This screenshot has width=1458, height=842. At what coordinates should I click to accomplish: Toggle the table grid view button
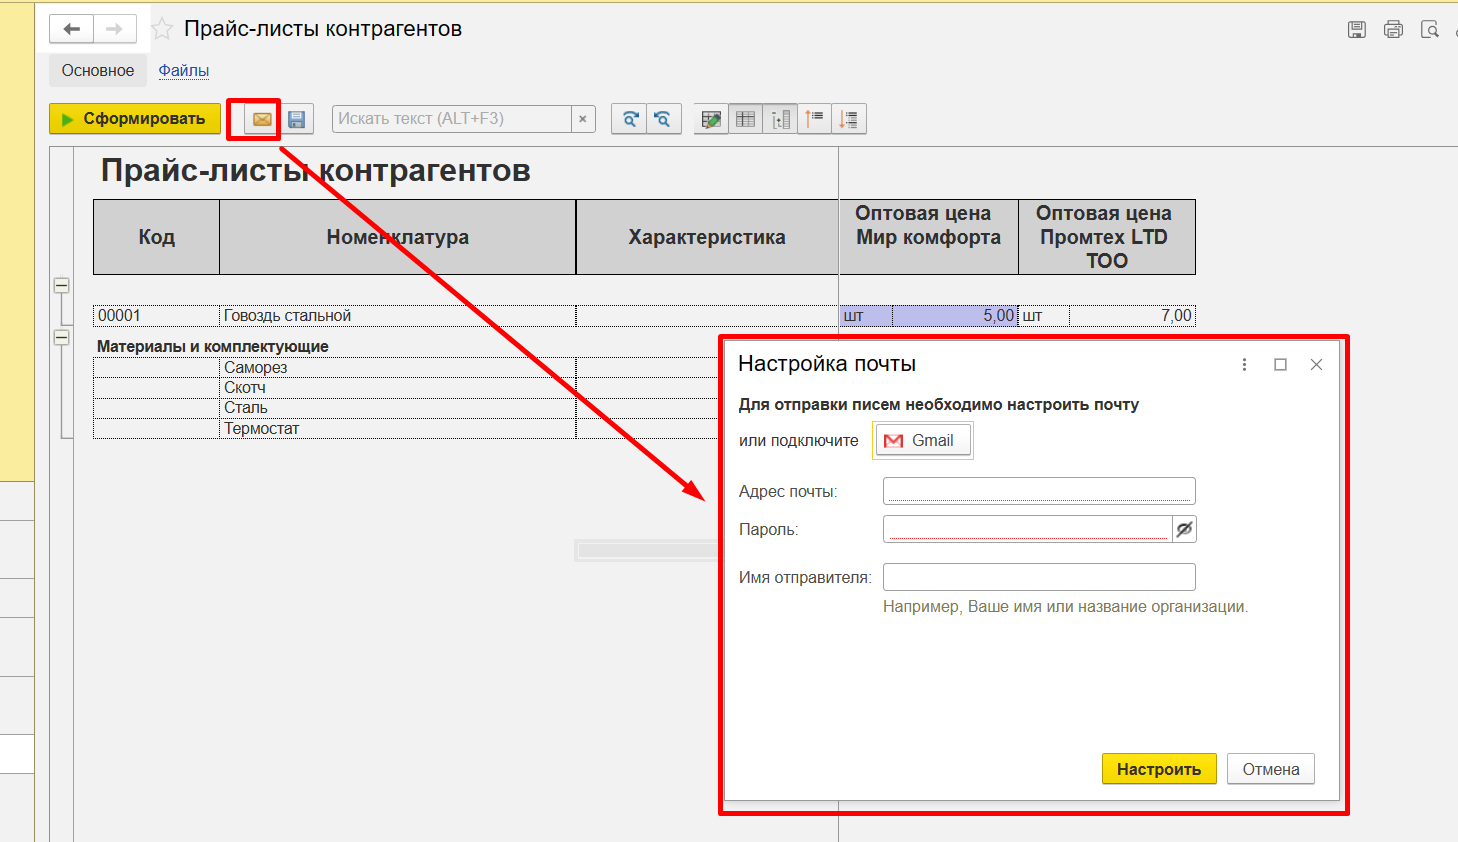point(746,119)
